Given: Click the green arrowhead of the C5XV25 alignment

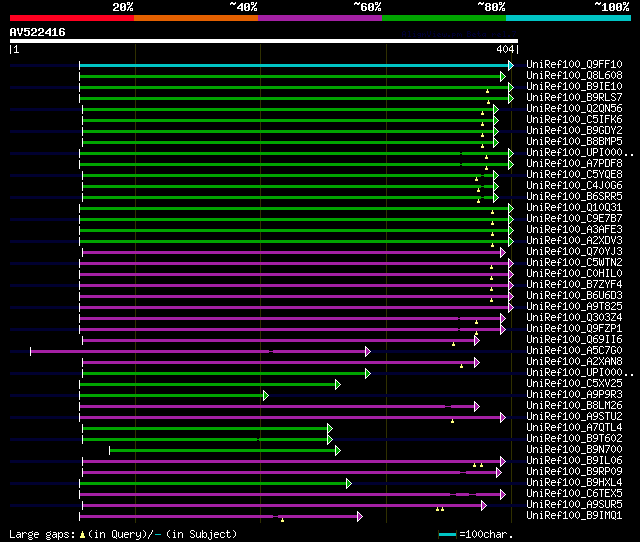Looking at the screenshot, I should click(338, 384).
